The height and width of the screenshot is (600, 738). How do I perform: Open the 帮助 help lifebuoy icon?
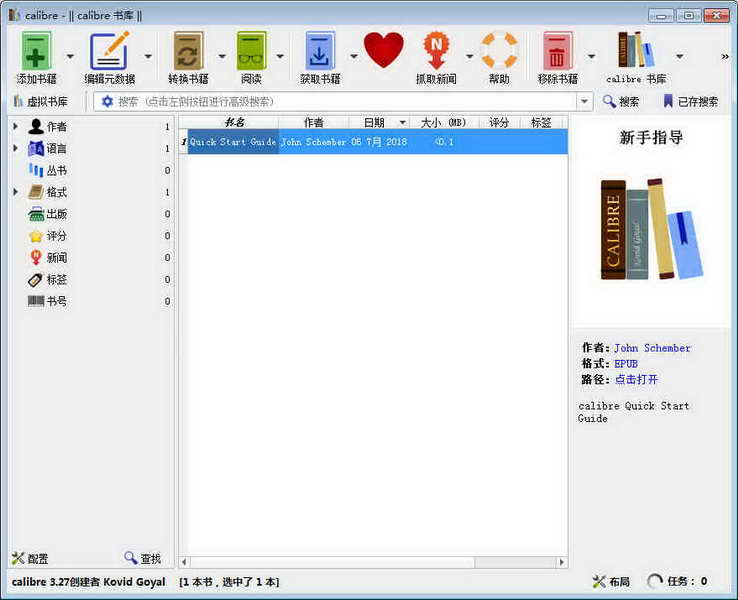pos(499,50)
